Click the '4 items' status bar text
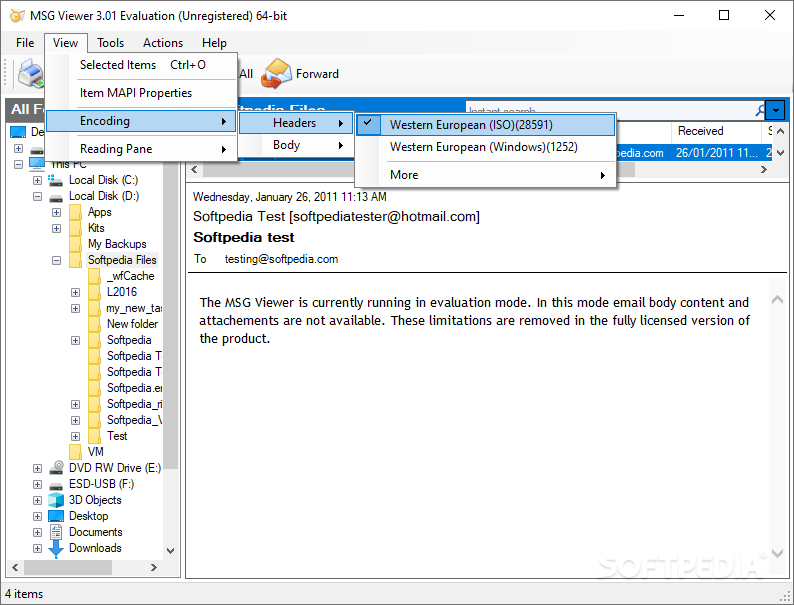 click(x=24, y=594)
